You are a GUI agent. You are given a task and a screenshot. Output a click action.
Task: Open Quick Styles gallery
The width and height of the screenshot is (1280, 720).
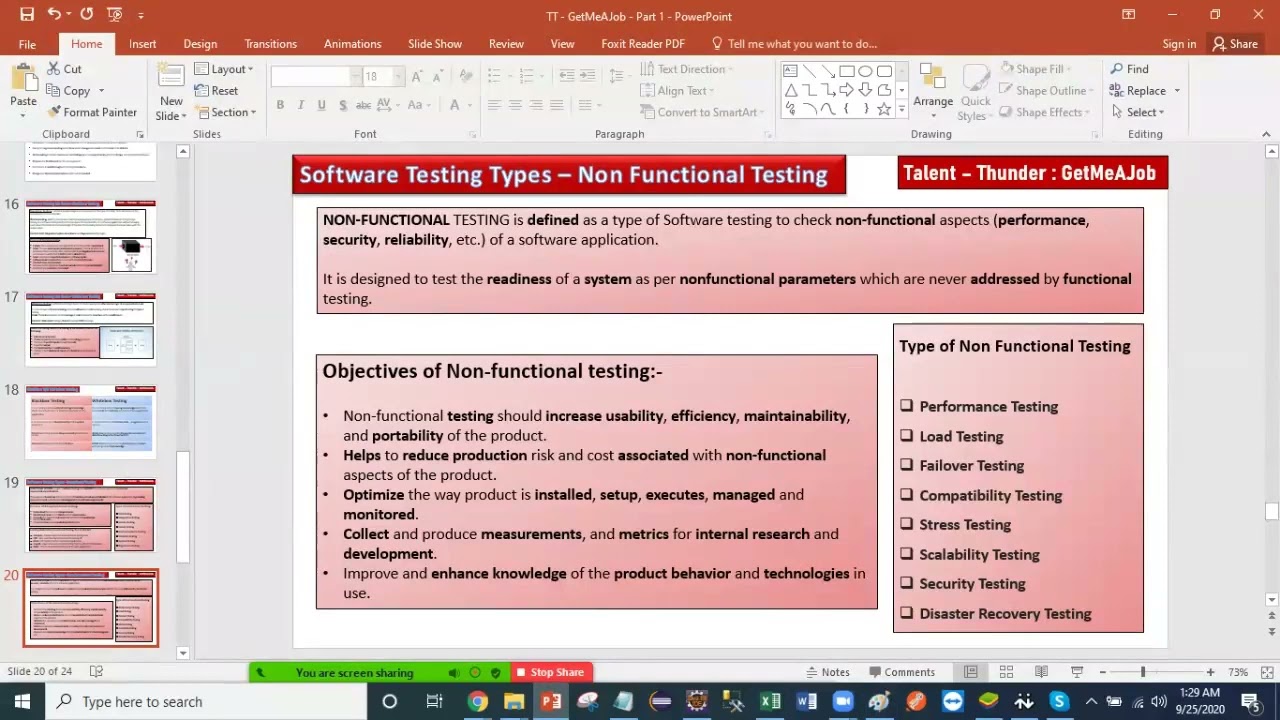(975, 92)
